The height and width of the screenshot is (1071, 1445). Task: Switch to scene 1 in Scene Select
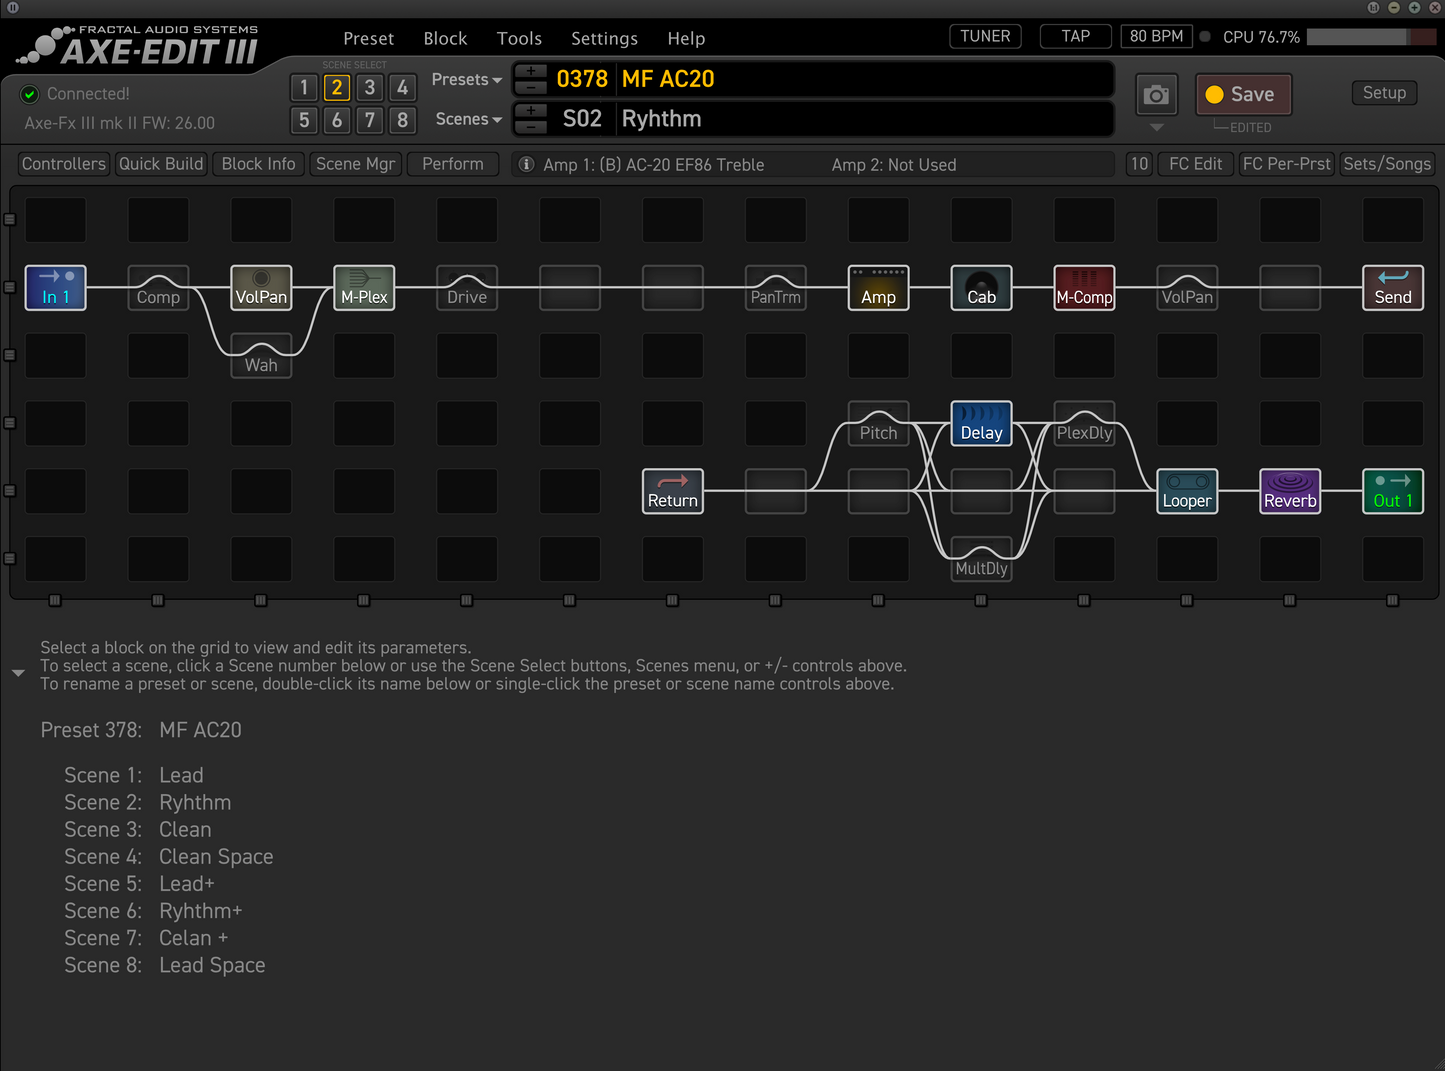coord(304,88)
